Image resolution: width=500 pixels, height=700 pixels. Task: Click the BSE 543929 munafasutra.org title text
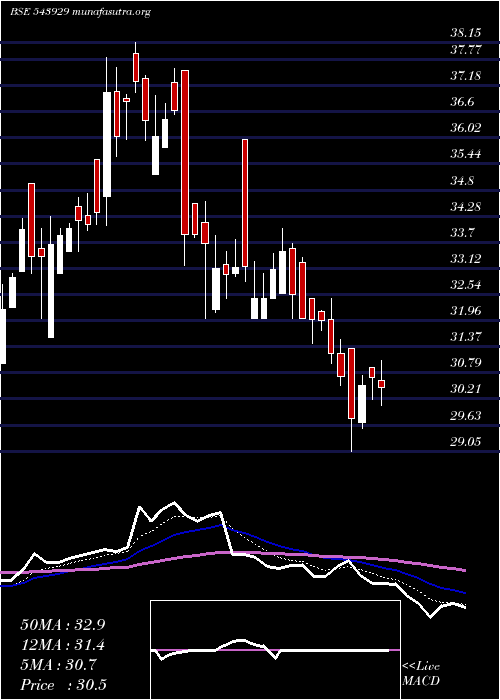point(80,12)
